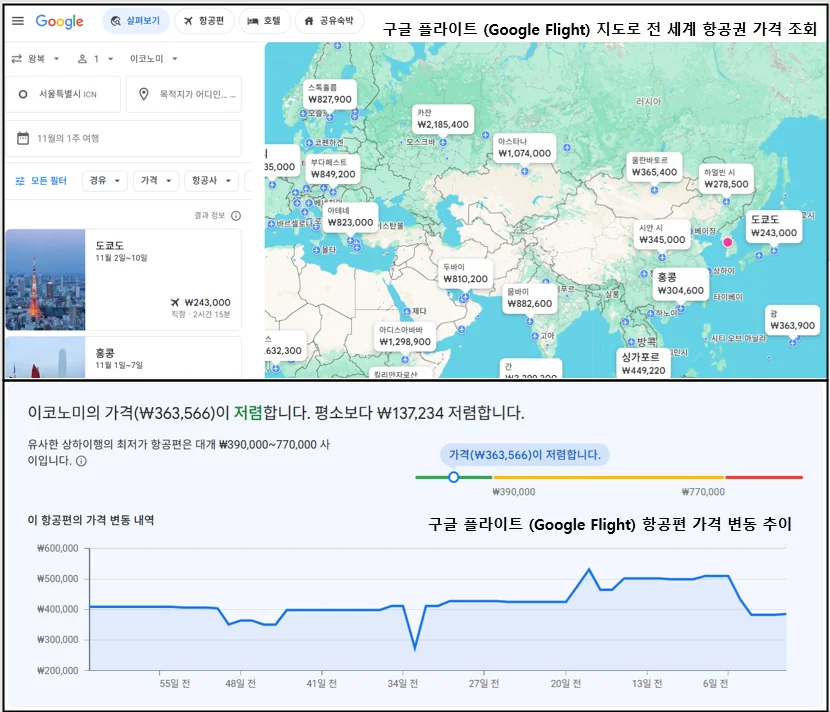Click the 가격(₩363,566)이 저렴합니다 tooltip bubble
This screenshot has height=712, width=830.
click(x=525, y=455)
